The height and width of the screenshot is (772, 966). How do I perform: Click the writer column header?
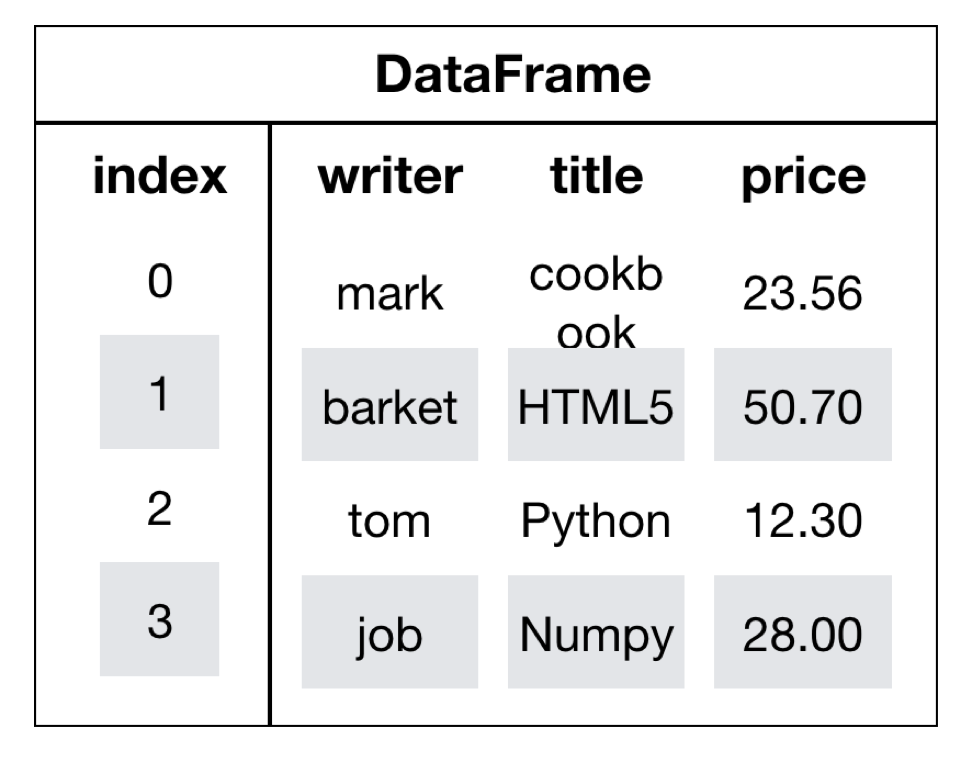pos(390,178)
